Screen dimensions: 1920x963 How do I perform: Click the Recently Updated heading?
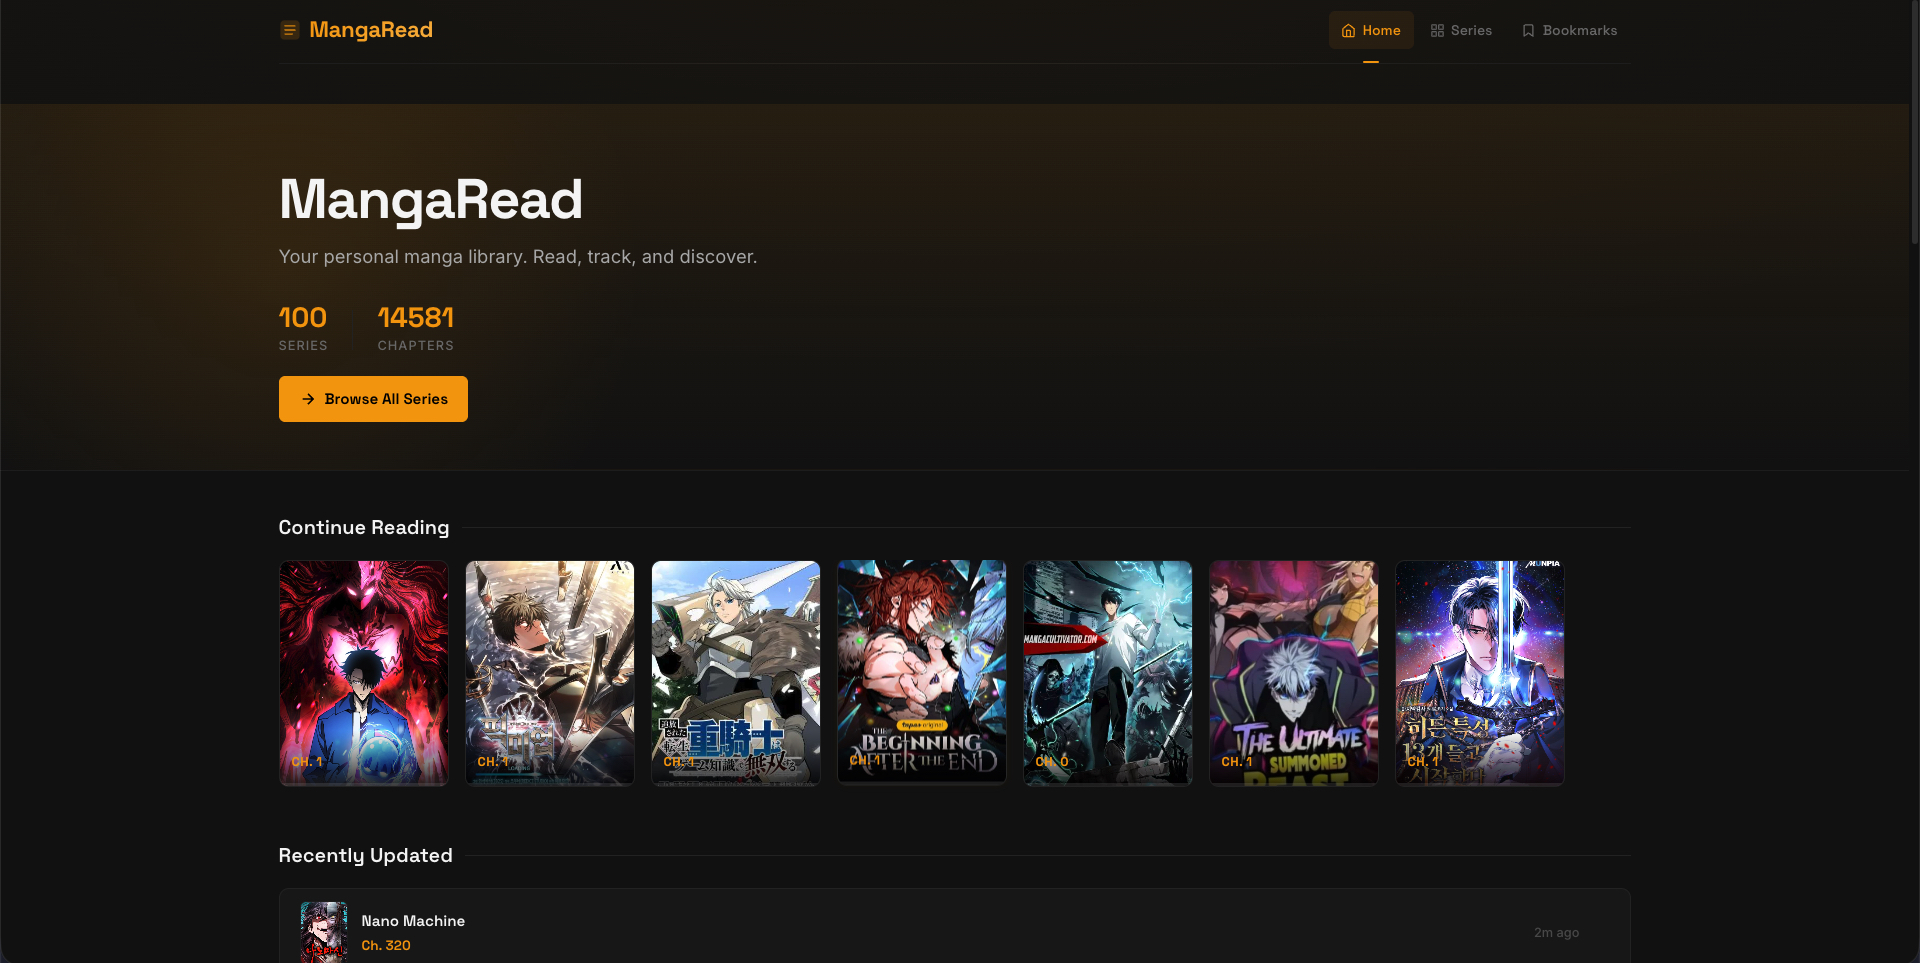pos(366,855)
